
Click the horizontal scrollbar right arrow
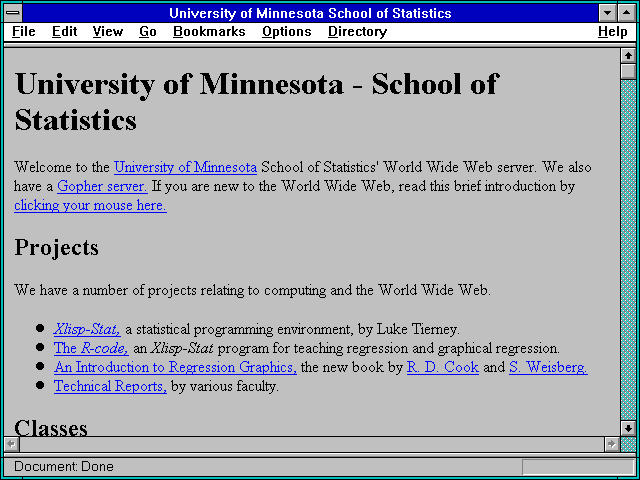pos(611,444)
